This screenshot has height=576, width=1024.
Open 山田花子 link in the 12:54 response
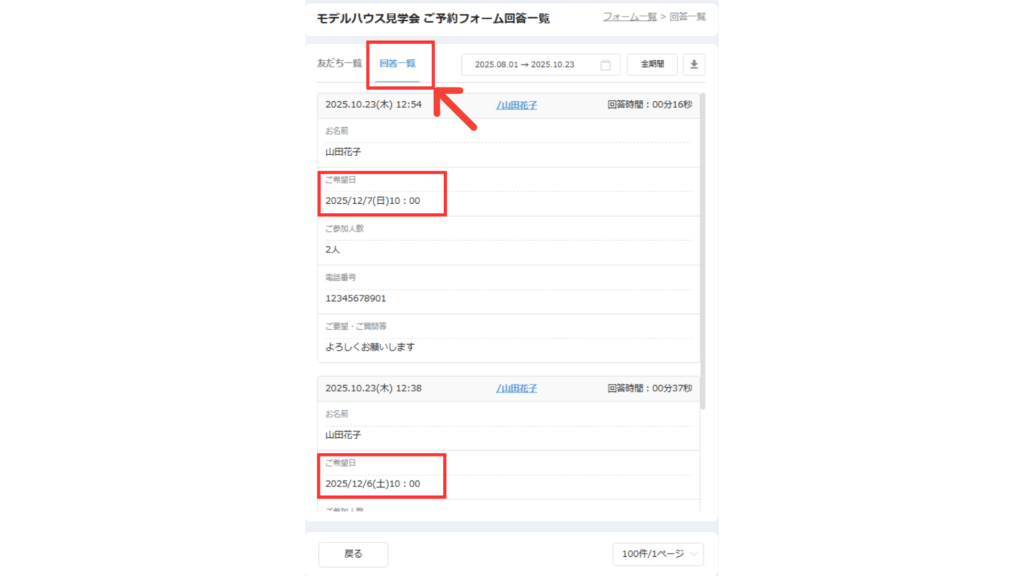click(517, 105)
